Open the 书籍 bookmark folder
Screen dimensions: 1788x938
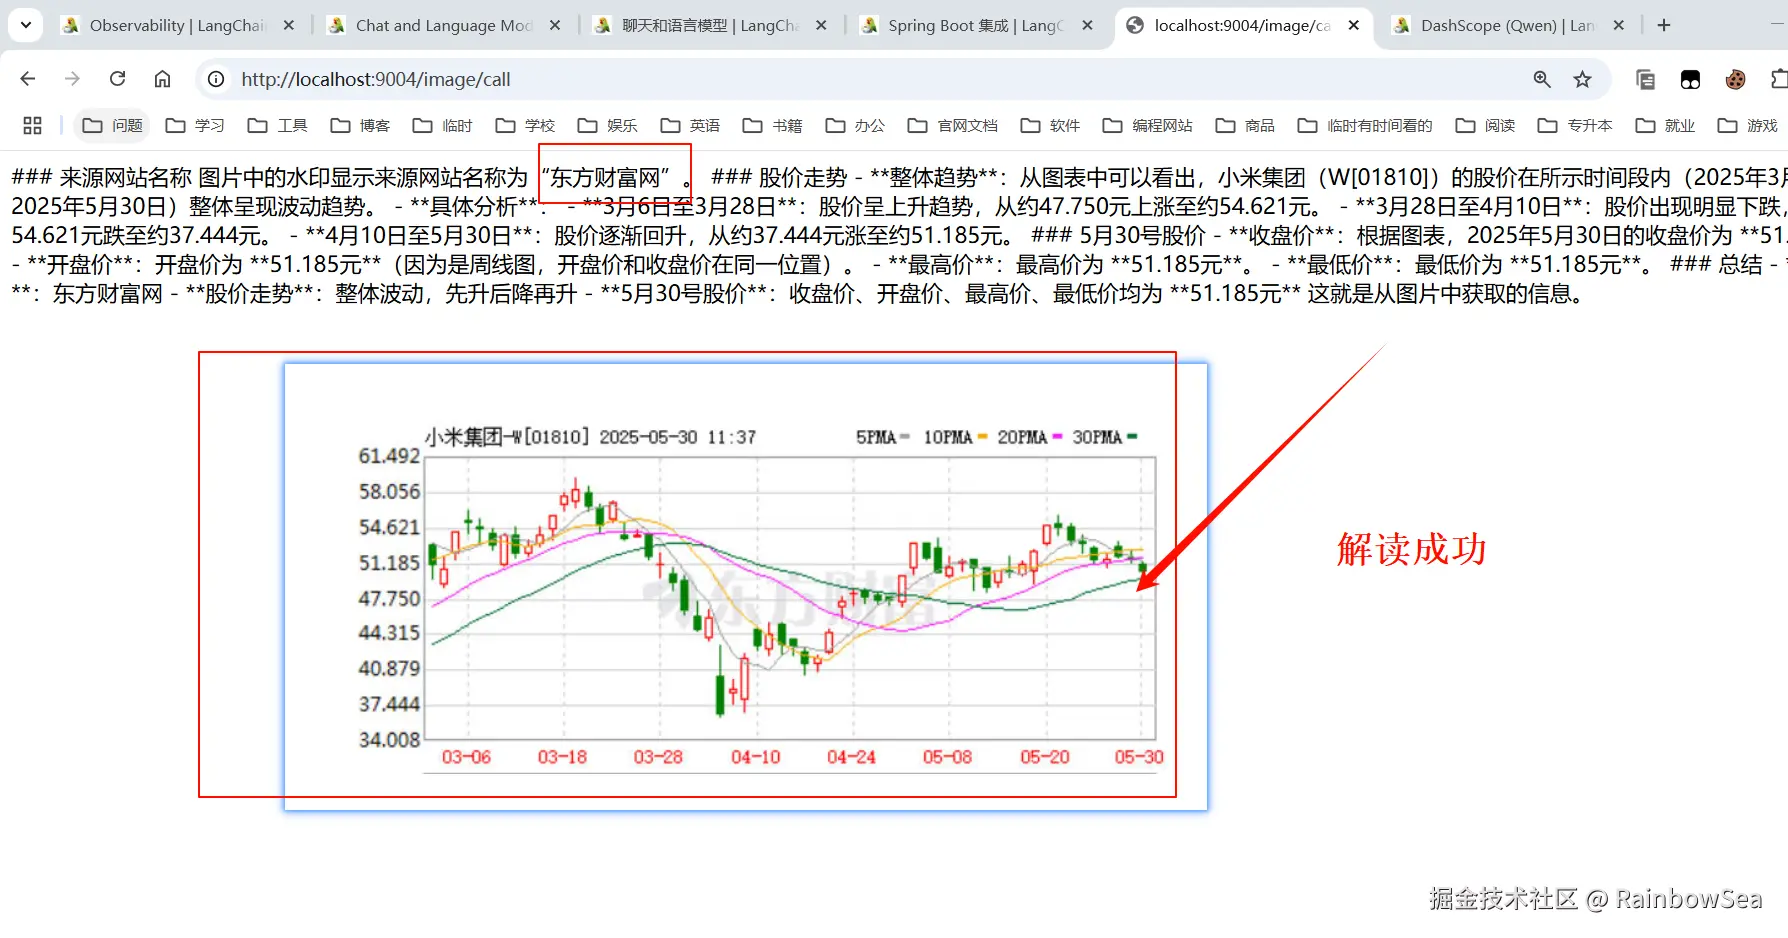coord(773,125)
